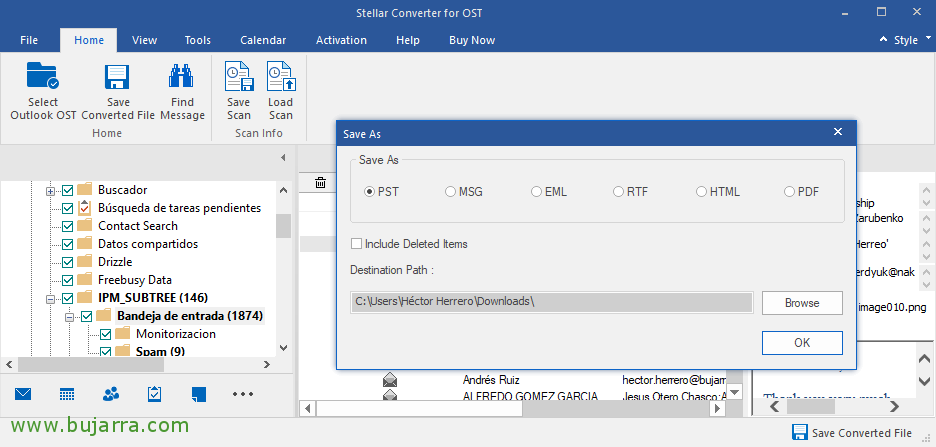The width and height of the screenshot is (936, 447).
Task: Switch to the mail view icon
Action: click(x=23, y=394)
